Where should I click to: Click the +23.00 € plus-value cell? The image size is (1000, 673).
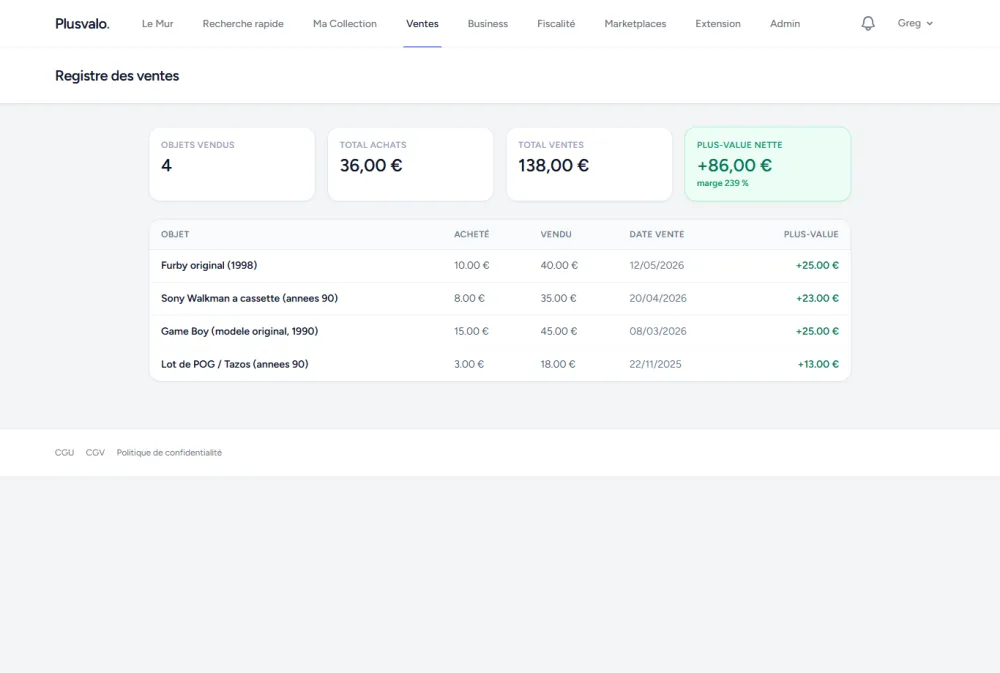click(x=817, y=299)
